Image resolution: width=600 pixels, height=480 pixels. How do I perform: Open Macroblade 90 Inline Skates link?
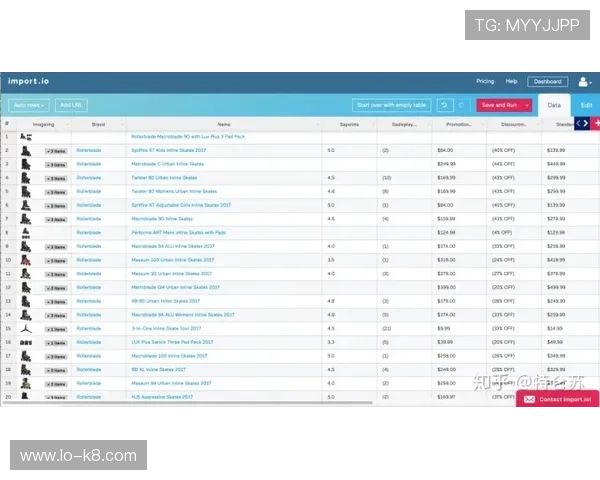click(x=162, y=219)
